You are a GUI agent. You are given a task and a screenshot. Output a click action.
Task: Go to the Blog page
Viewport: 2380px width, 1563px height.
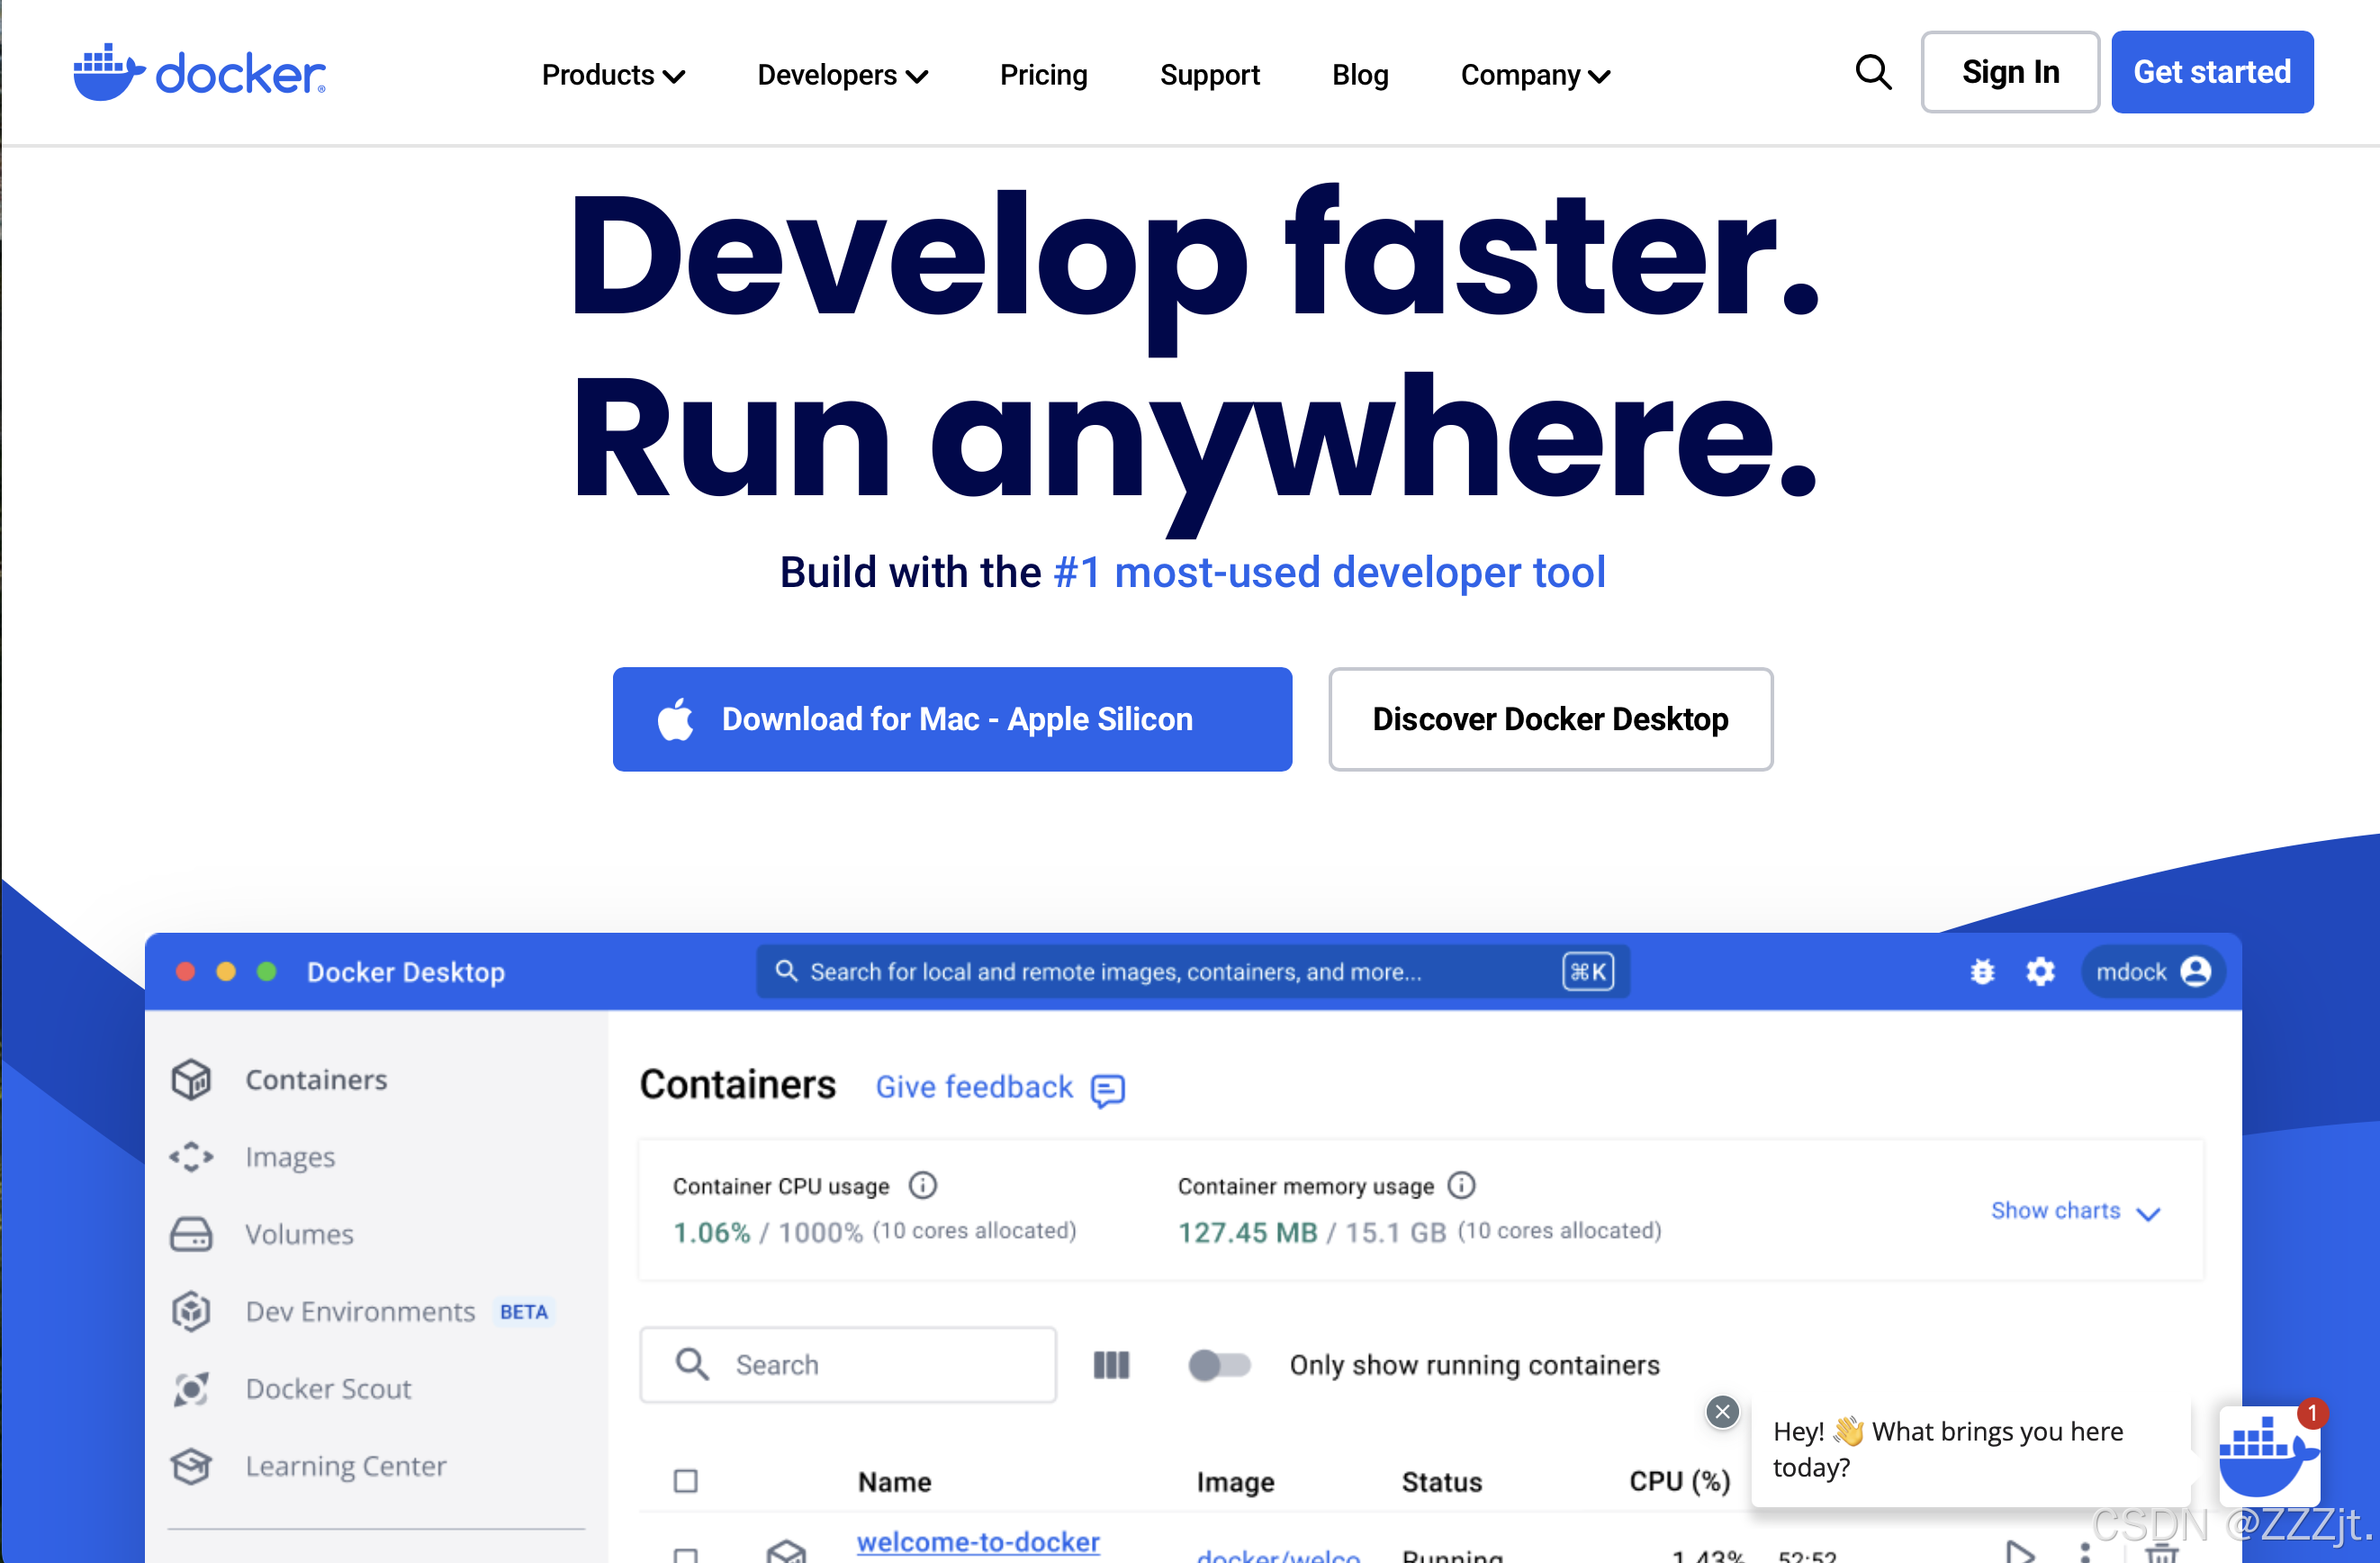[1359, 75]
